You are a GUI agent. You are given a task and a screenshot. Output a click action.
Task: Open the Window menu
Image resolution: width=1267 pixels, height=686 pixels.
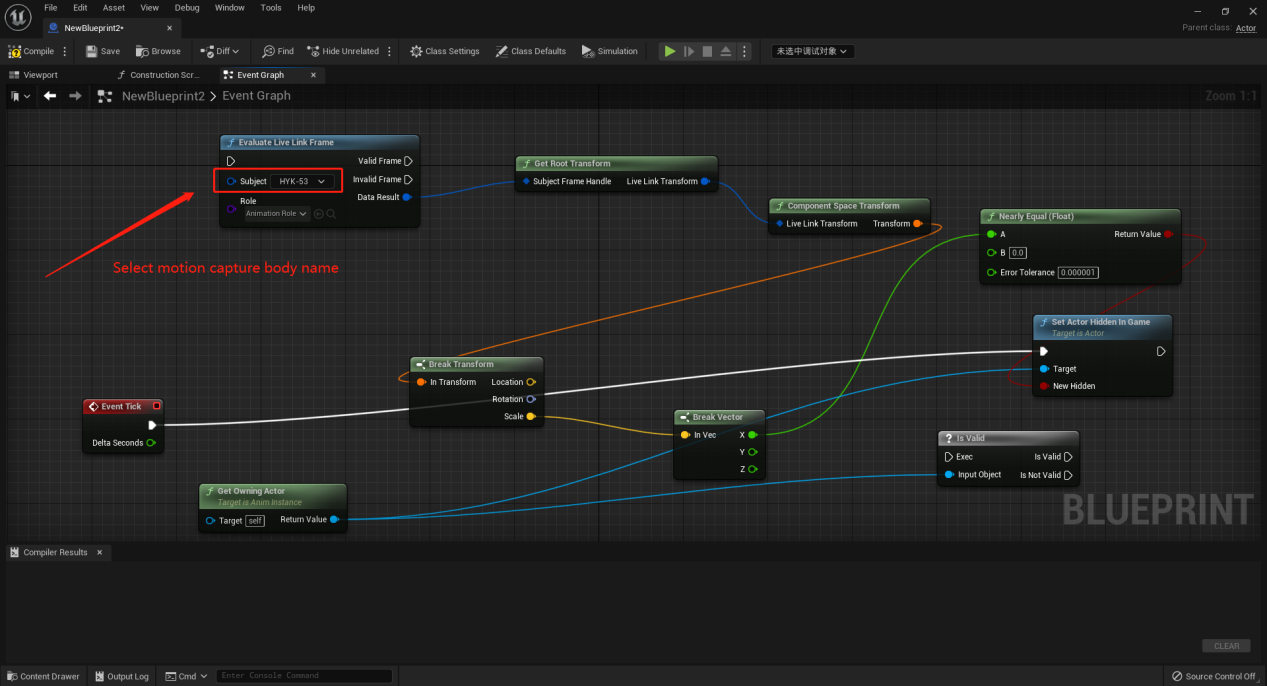pos(230,7)
